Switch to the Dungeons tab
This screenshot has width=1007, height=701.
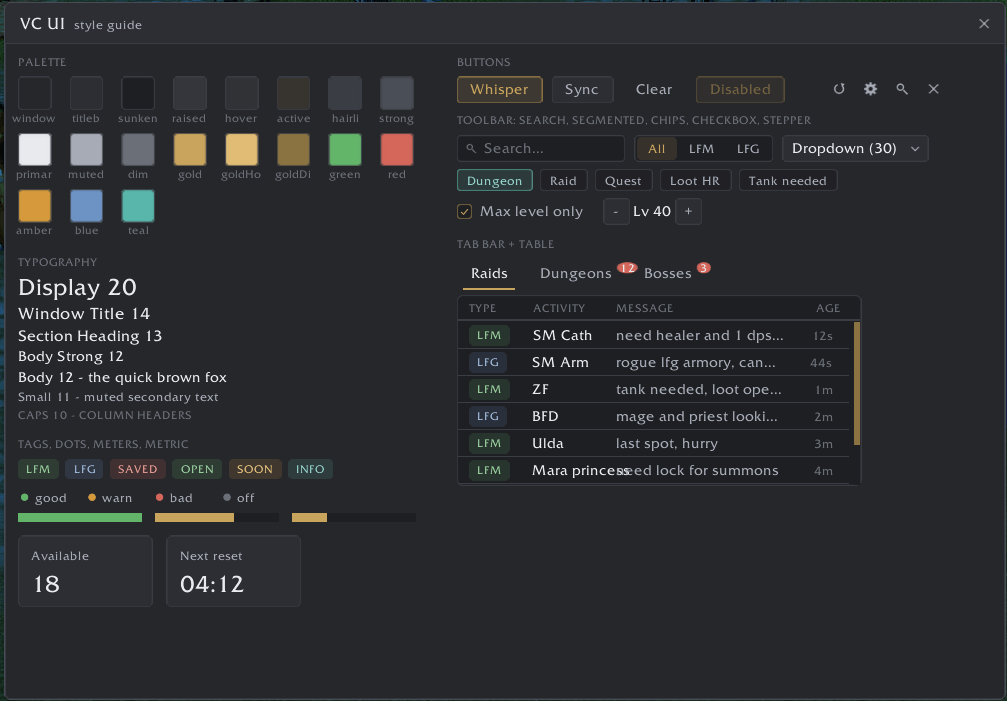pos(575,273)
